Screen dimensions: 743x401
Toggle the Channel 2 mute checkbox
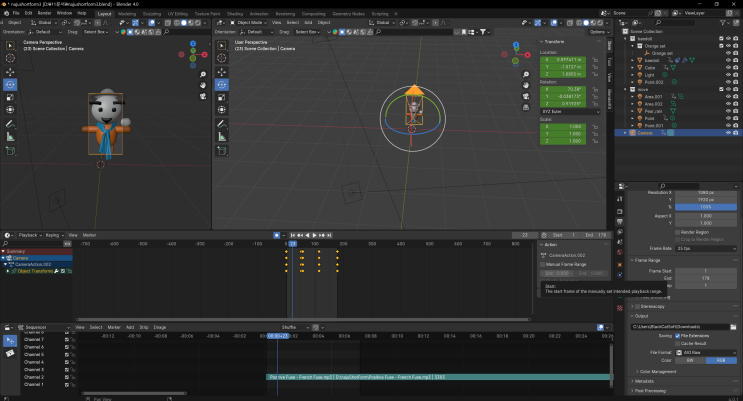(x=67, y=377)
